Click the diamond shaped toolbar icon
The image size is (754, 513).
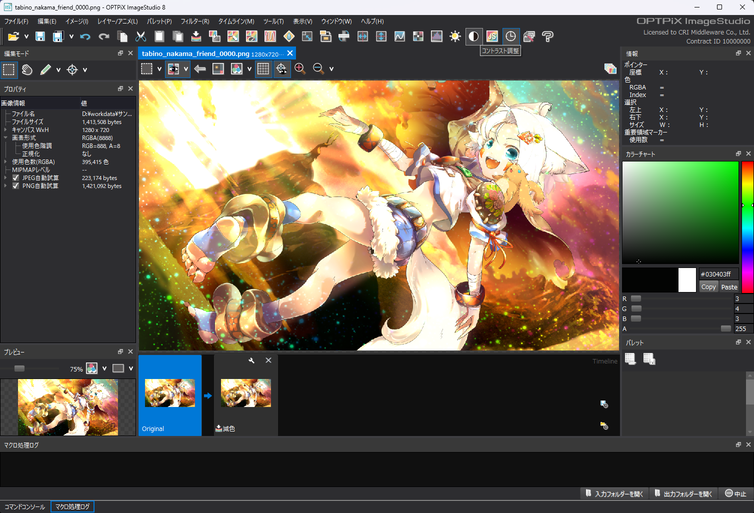point(289,36)
